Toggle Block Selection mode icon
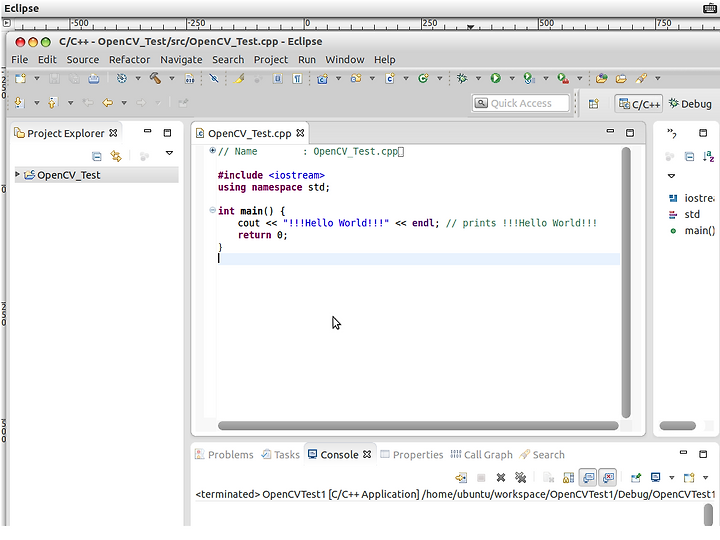720x540 pixels. click(x=277, y=79)
